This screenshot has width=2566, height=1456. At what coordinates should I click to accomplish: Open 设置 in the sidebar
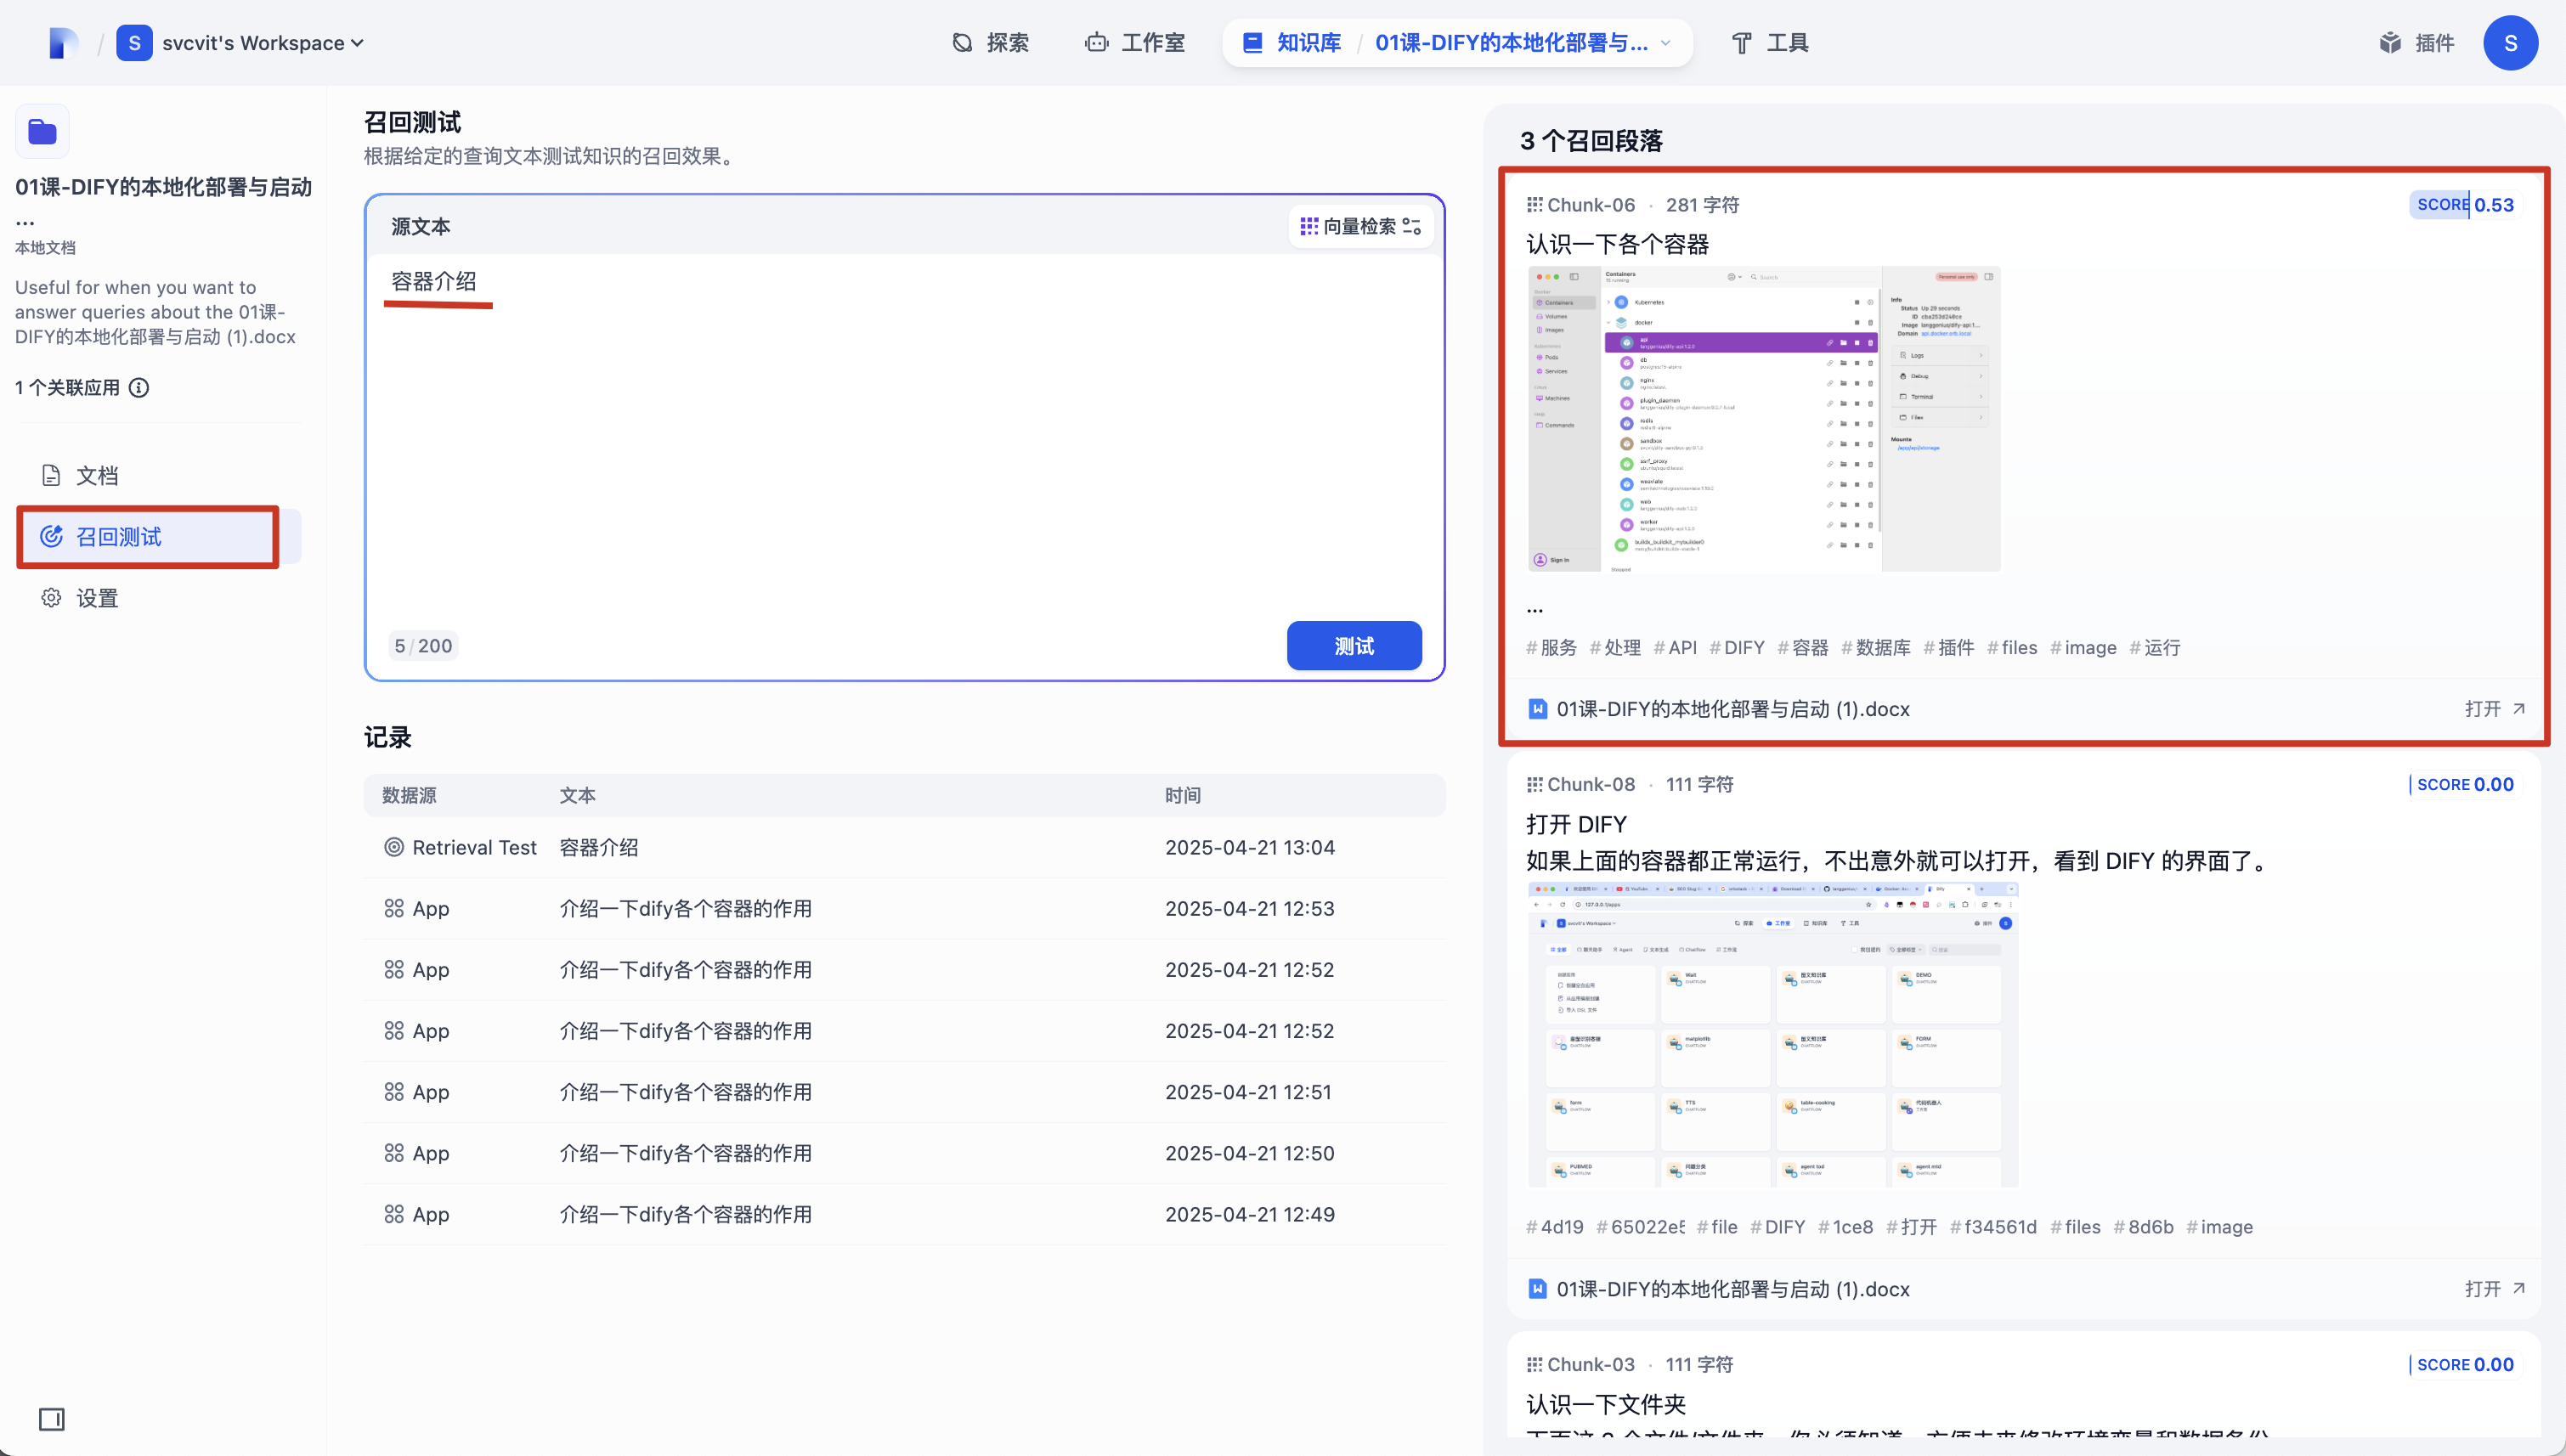point(158,598)
